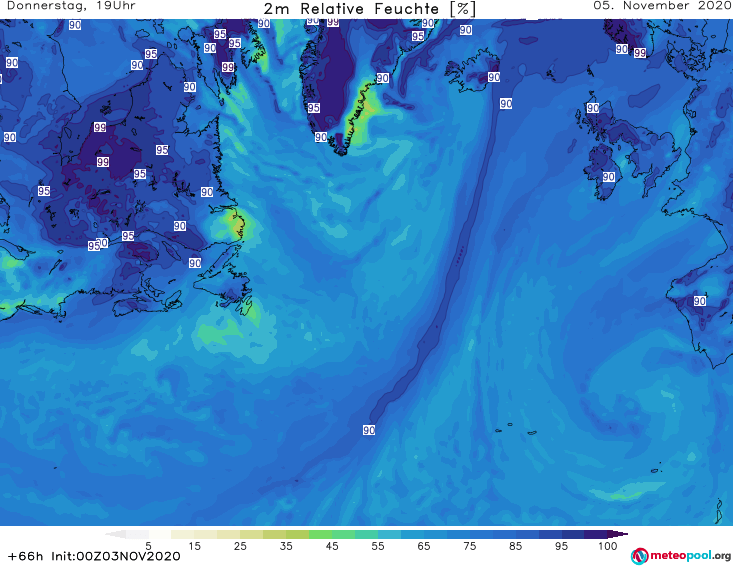Click the '45' tick on the color scale

click(332, 546)
